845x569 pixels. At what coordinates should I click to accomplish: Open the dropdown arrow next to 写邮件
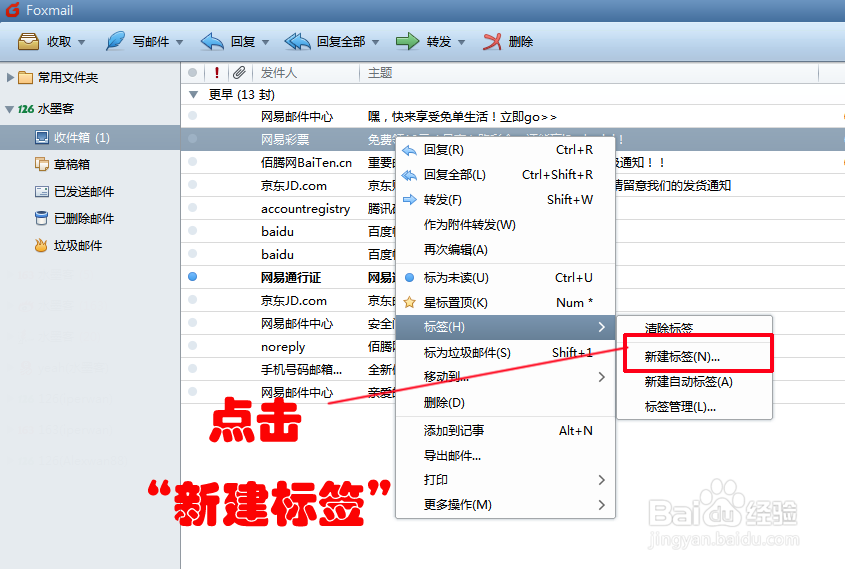click(179, 42)
